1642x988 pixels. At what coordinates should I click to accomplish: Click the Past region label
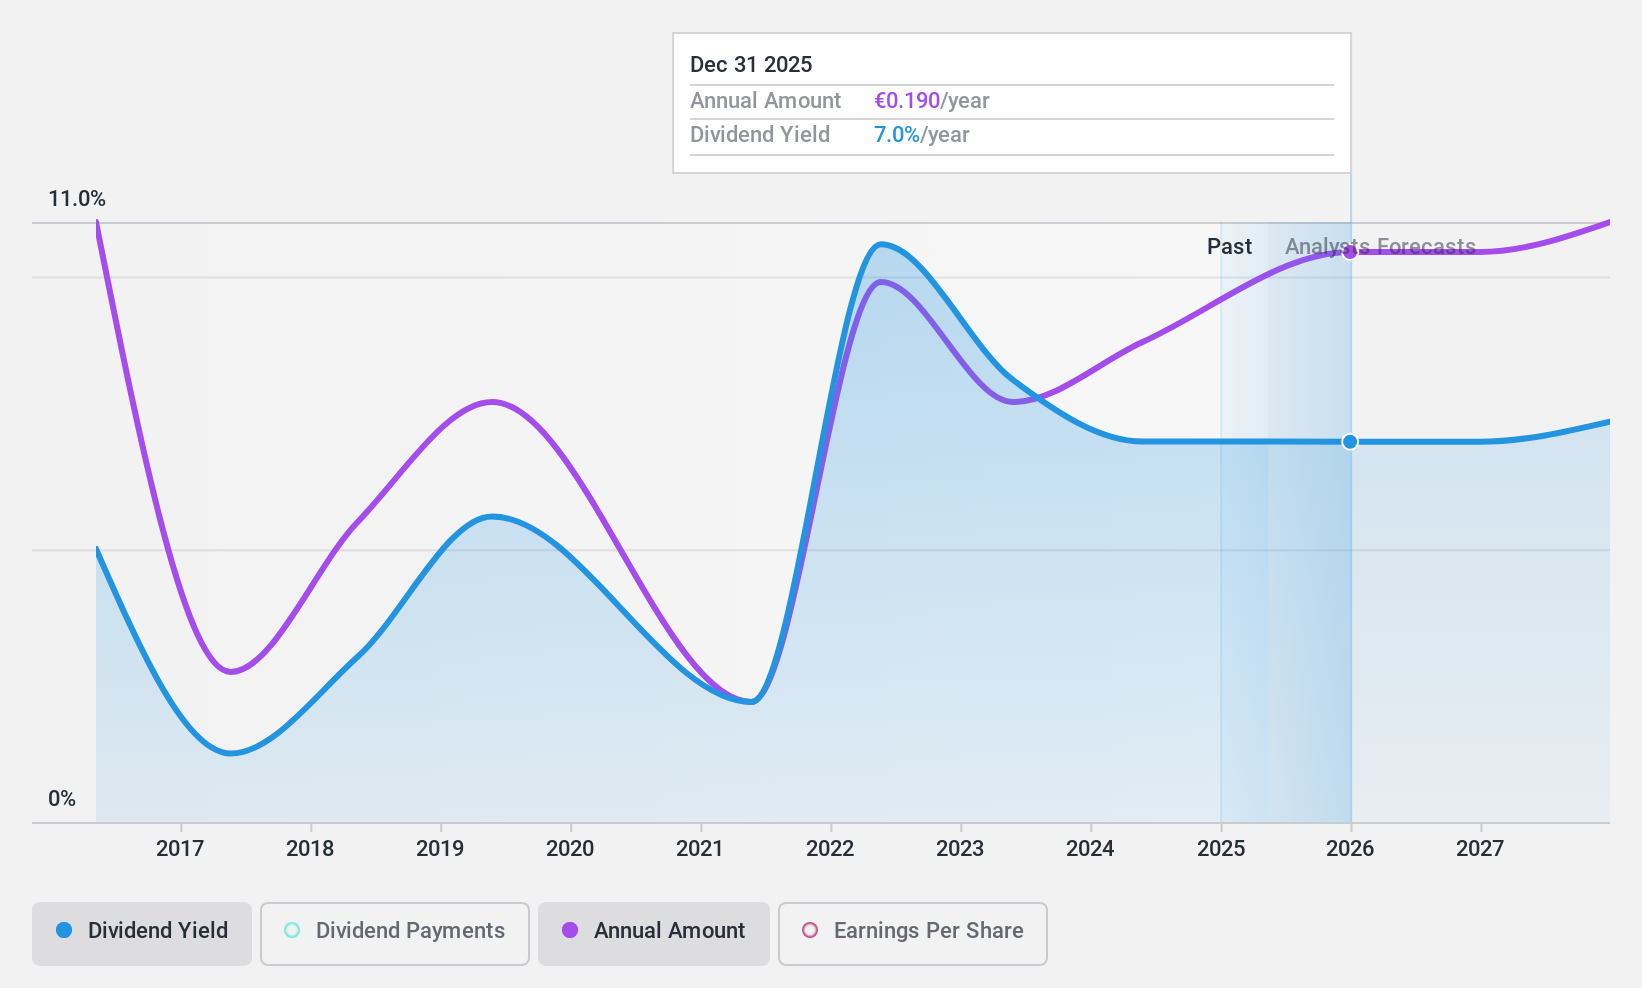coord(1229,247)
